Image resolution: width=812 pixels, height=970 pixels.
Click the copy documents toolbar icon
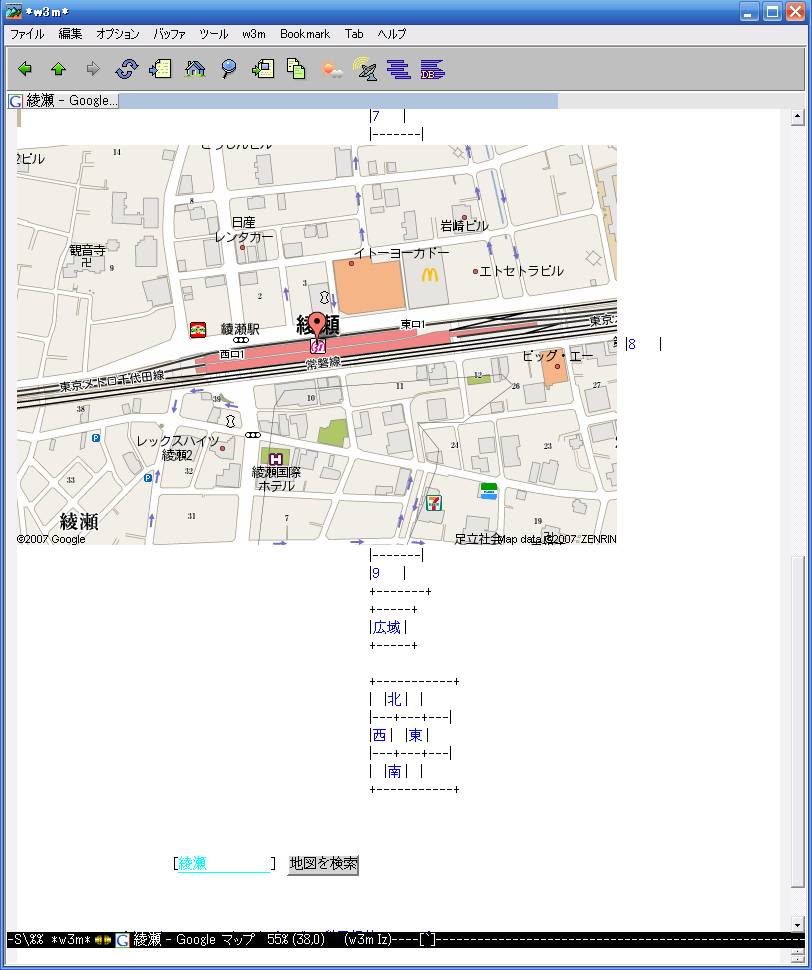point(296,69)
